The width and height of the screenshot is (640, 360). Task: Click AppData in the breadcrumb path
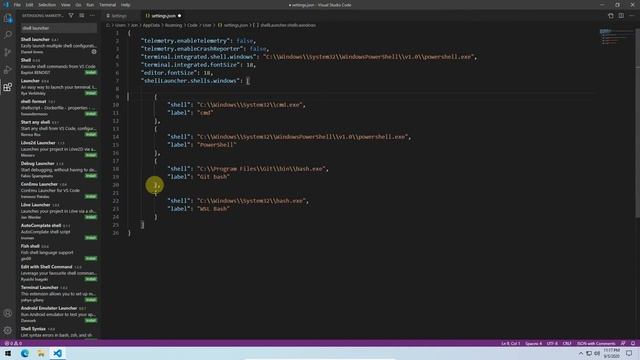click(x=151, y=25)
